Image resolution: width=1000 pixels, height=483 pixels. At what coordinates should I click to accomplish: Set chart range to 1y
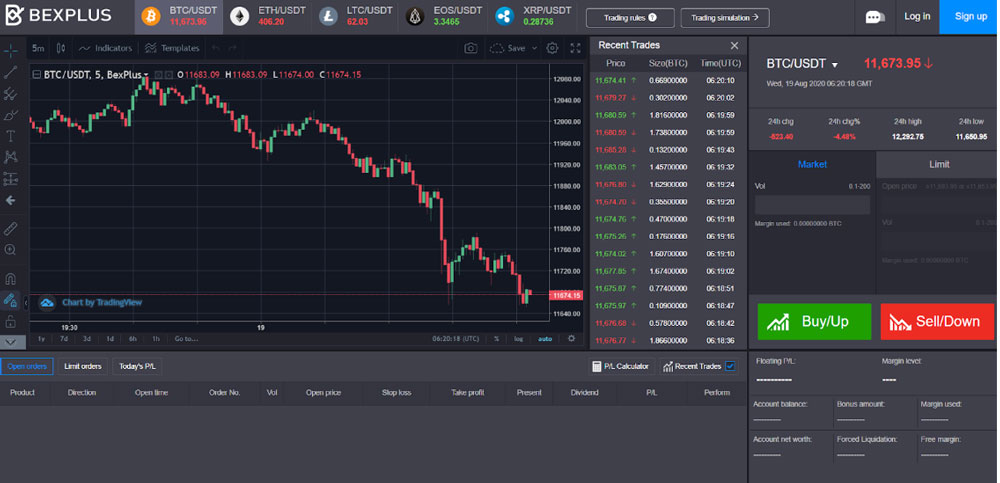[x=41, y=339]
